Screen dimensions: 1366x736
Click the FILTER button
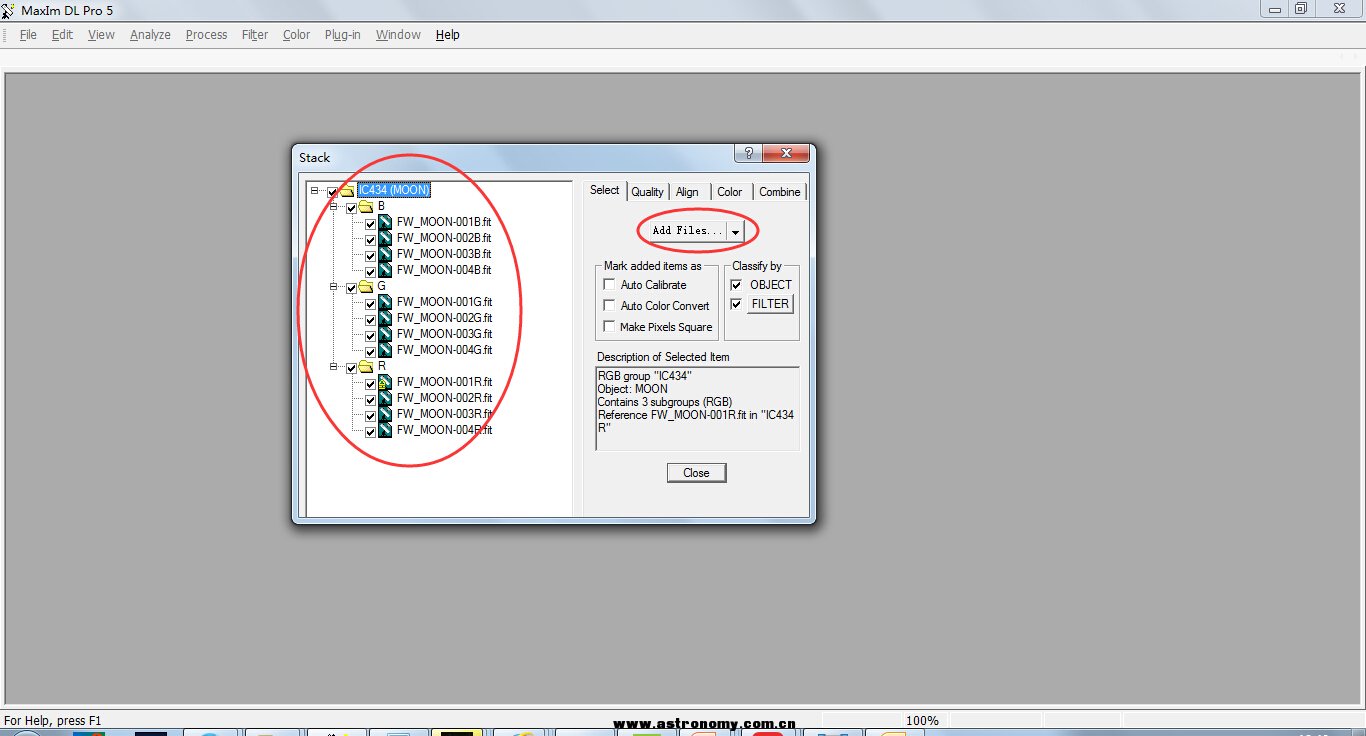click(770, 304)
